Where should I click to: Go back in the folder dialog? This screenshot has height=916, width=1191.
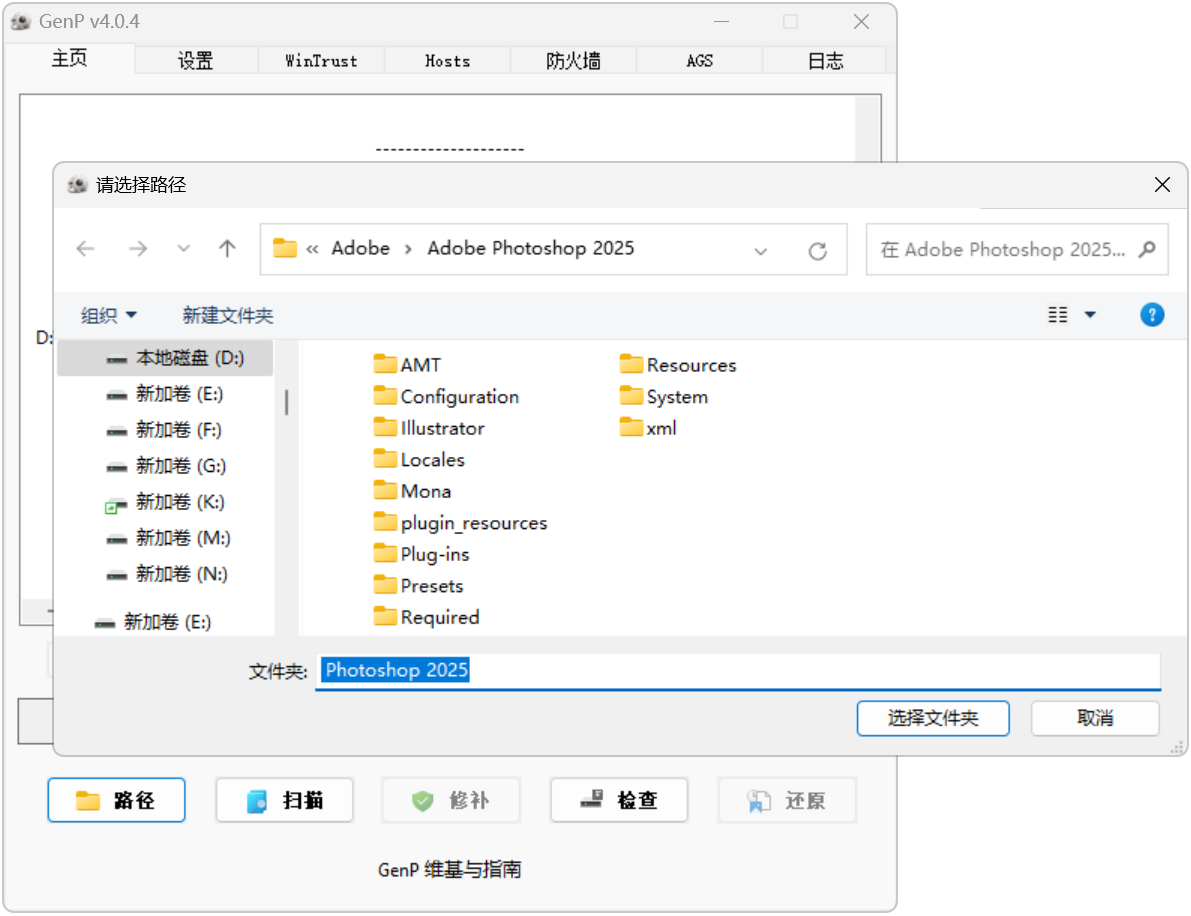(x=86, y=248)
